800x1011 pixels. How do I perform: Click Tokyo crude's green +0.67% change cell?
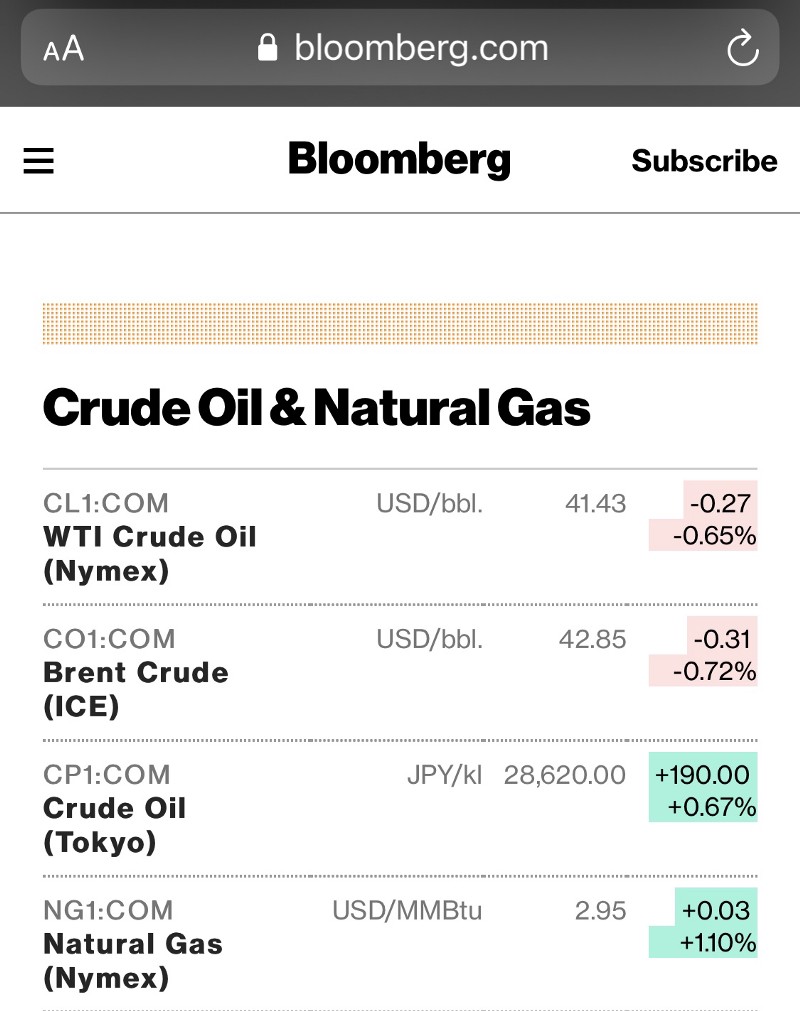[x=712, y=807]
